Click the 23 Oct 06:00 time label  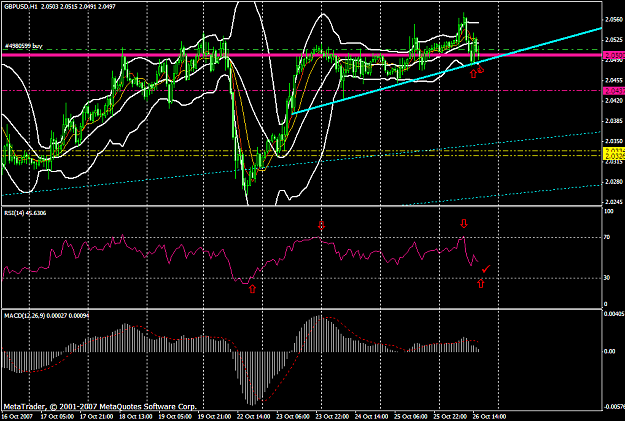293,416
